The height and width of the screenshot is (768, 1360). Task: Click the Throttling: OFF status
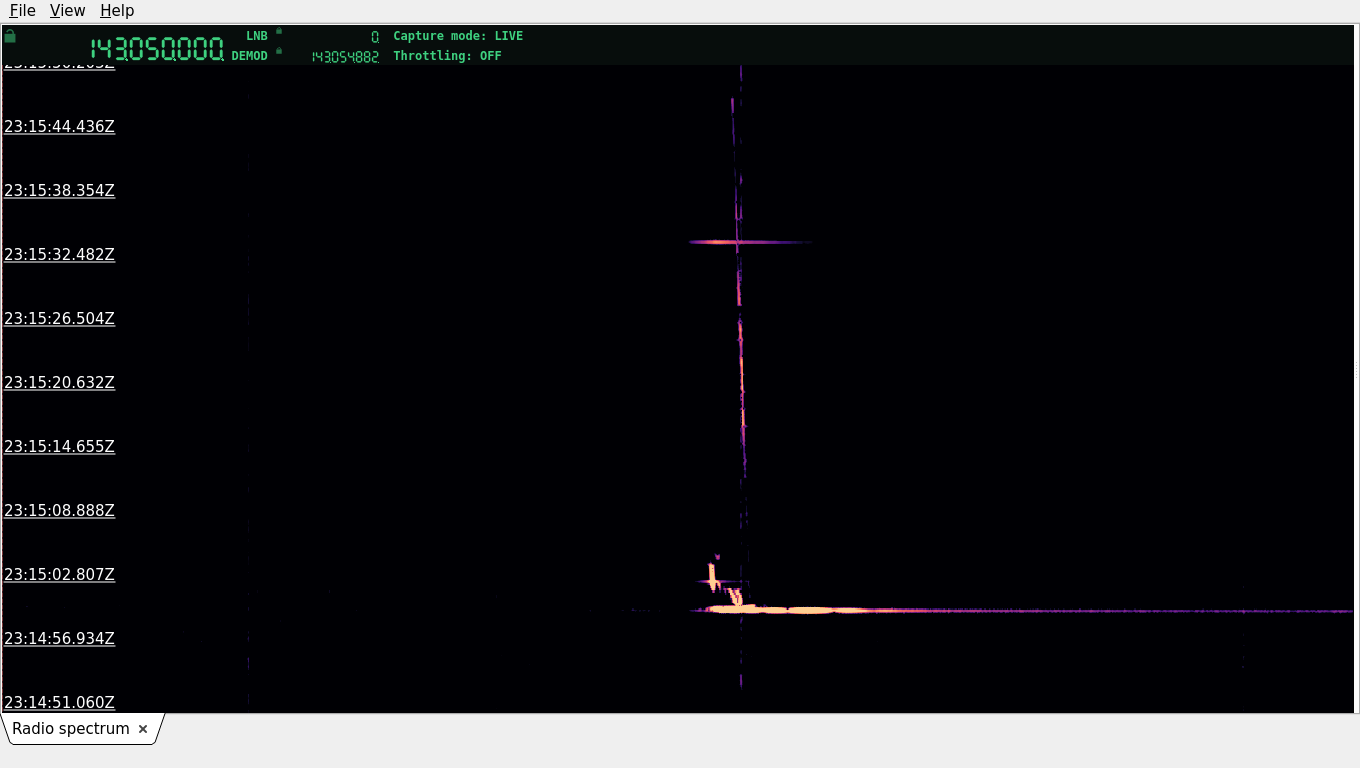point(447,56)
